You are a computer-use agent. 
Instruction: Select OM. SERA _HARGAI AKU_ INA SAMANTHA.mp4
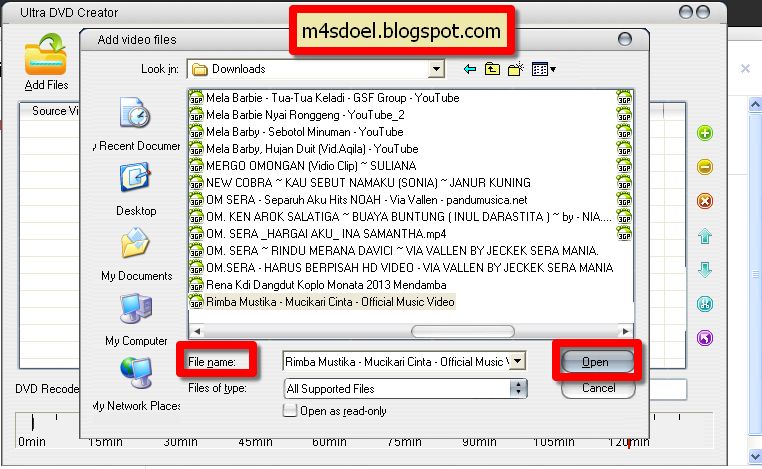tap(326, 234)
